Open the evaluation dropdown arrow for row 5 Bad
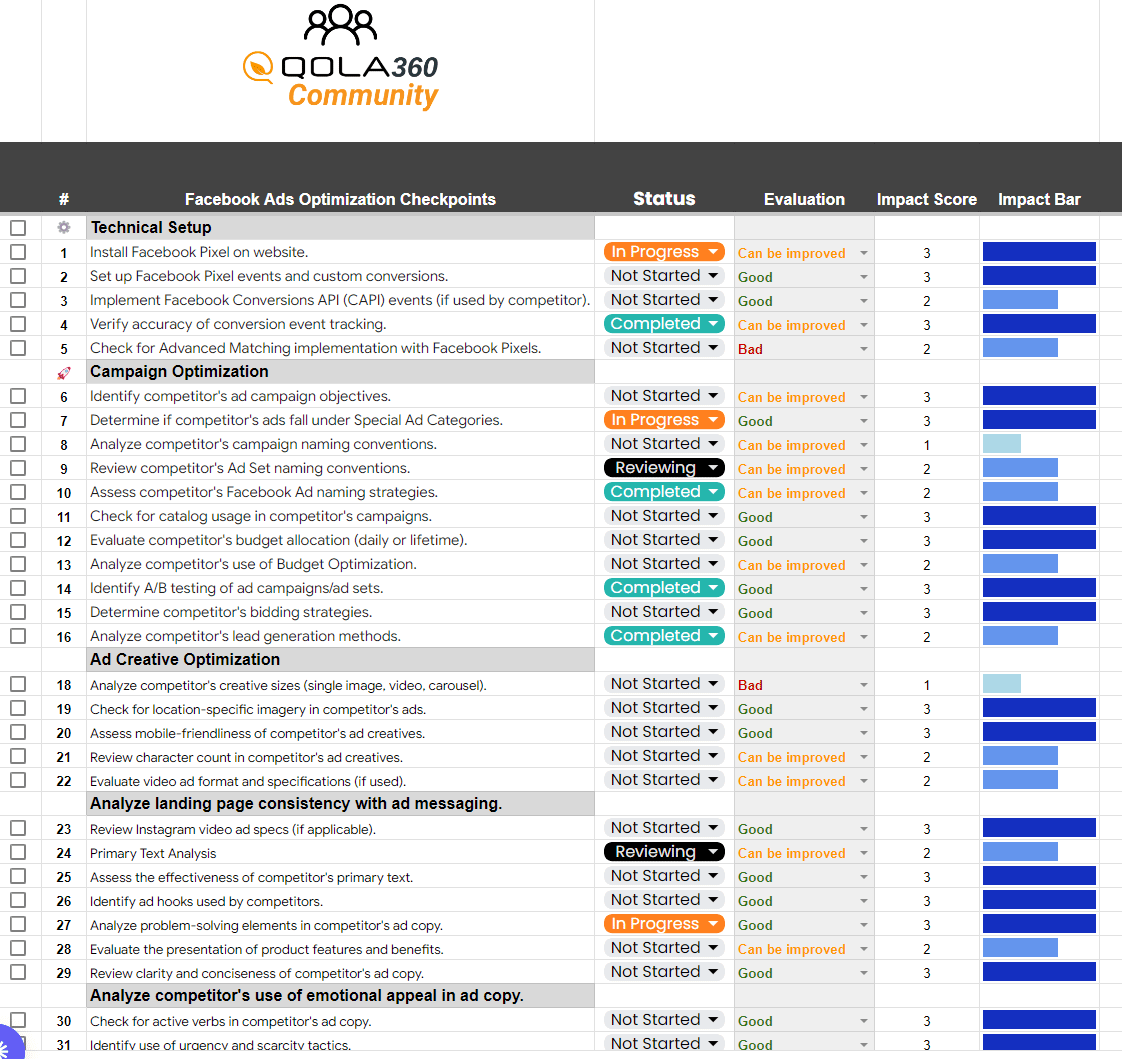The image size is (1122, 1059). (x=864, y=349)
